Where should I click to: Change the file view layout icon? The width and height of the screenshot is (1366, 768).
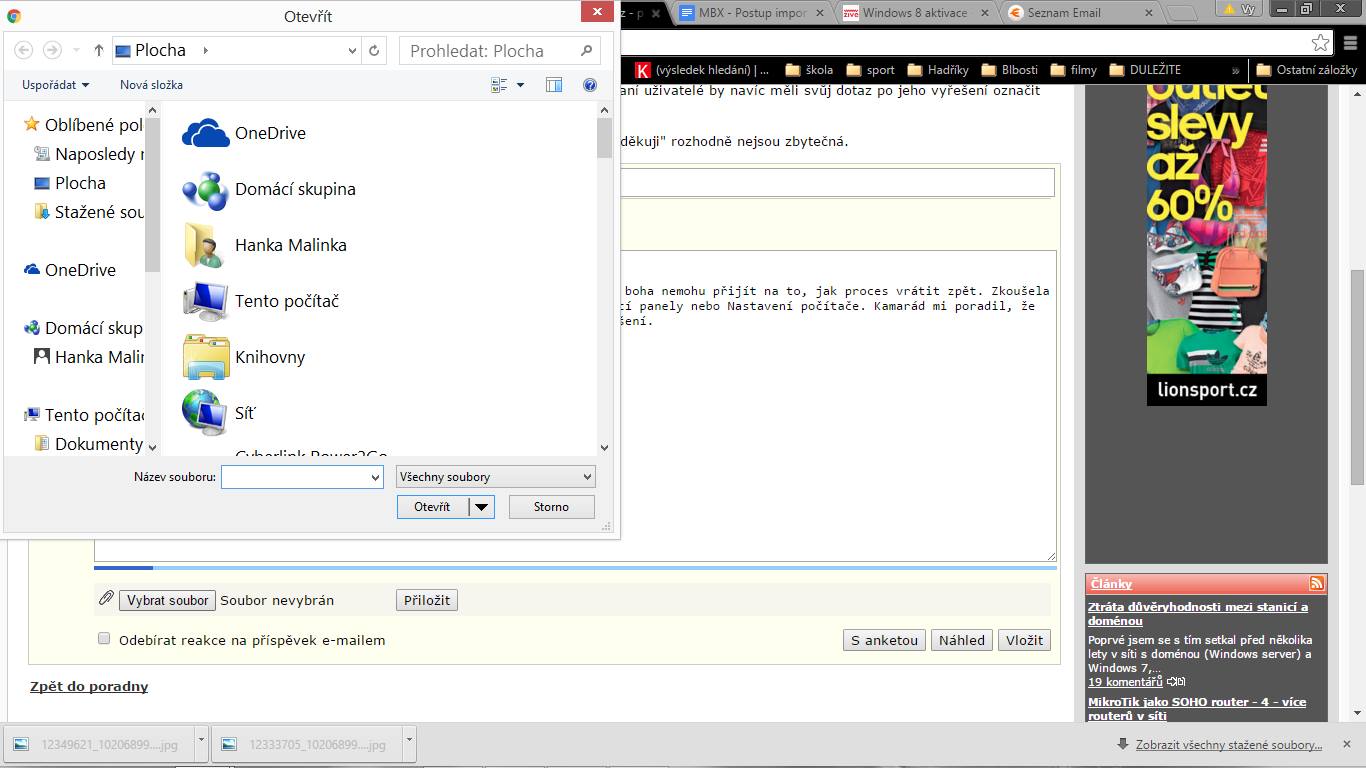tap(499, 85)
